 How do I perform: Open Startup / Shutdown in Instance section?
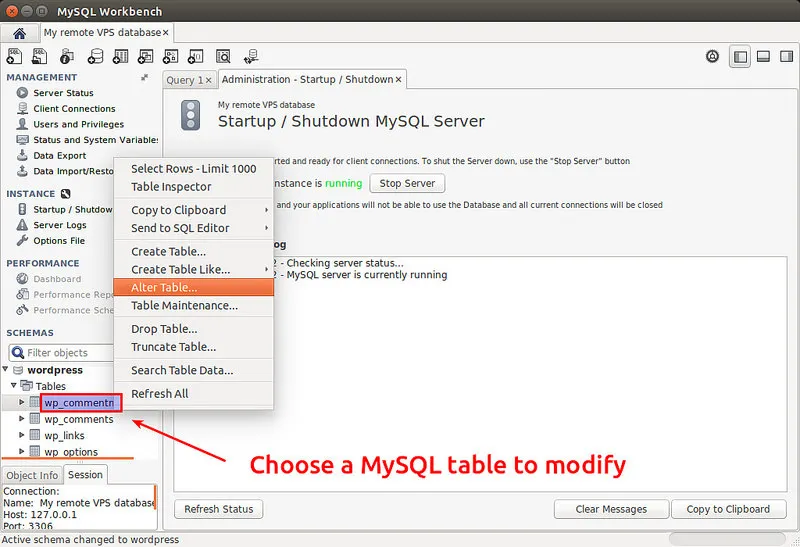[72, 209]
